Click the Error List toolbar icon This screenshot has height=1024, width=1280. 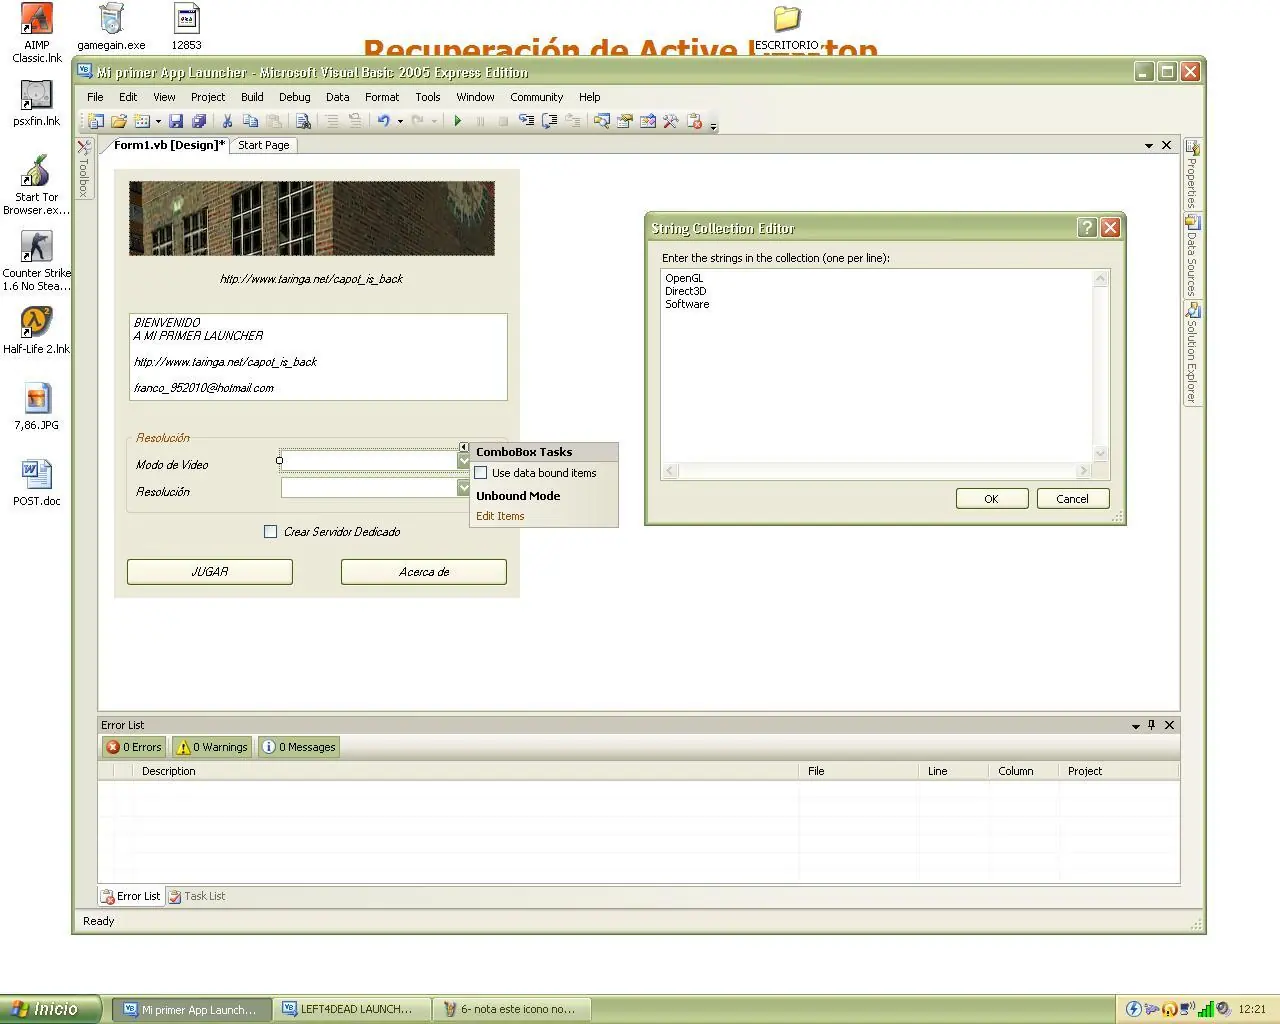click(x=695, y=121)
